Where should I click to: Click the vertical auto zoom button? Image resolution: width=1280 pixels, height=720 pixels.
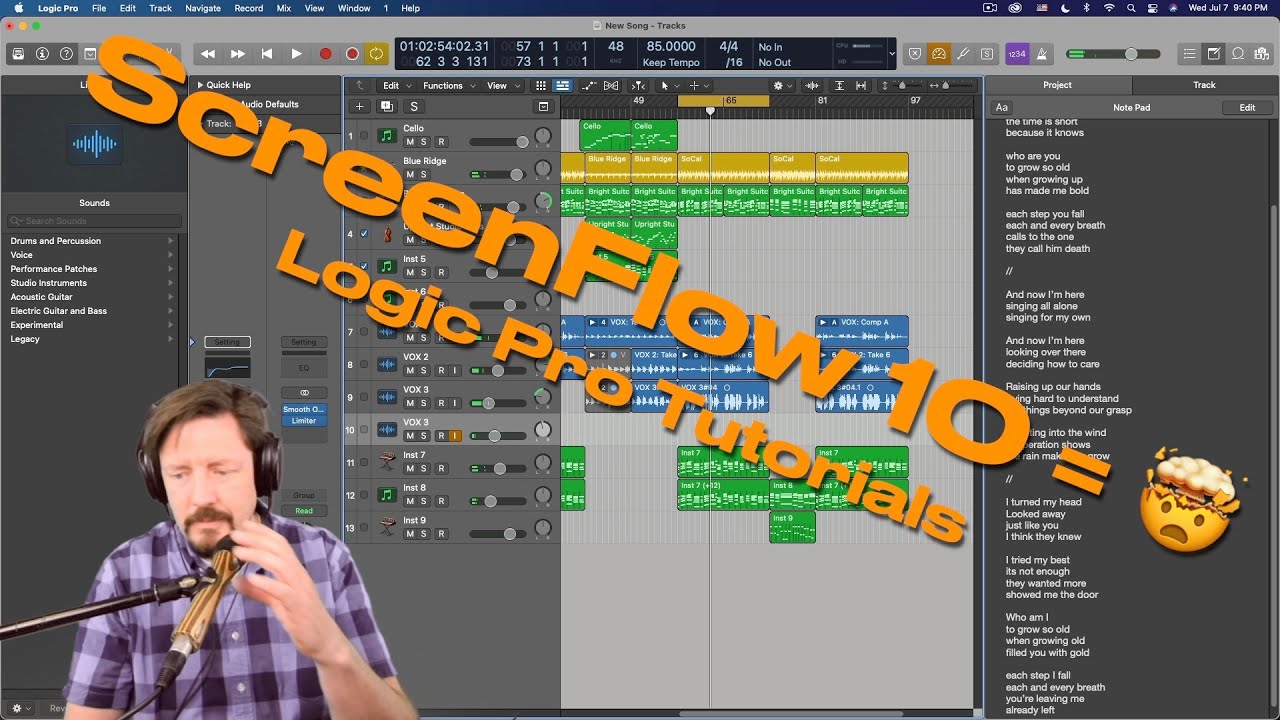click(x=839, y=86)
